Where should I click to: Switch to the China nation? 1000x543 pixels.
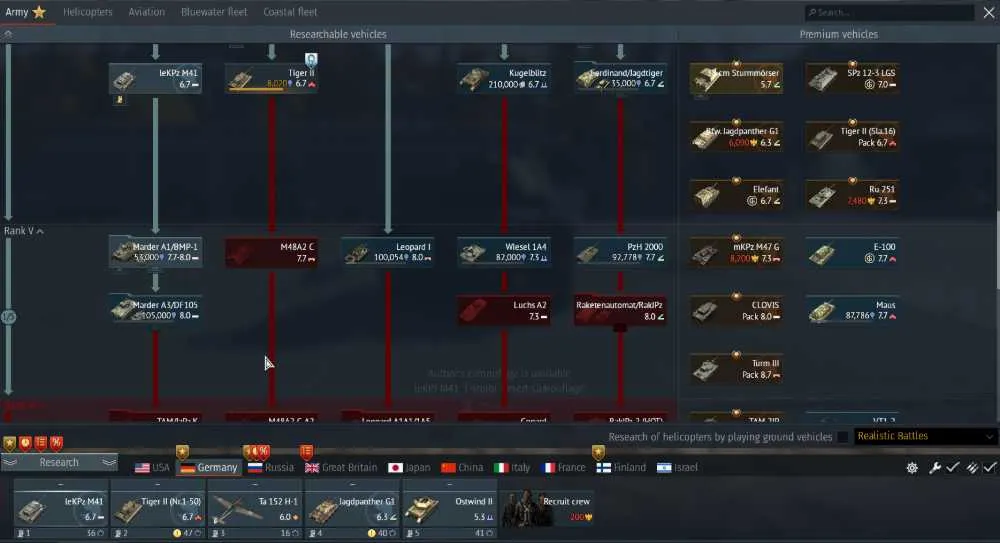click(462, 468)
